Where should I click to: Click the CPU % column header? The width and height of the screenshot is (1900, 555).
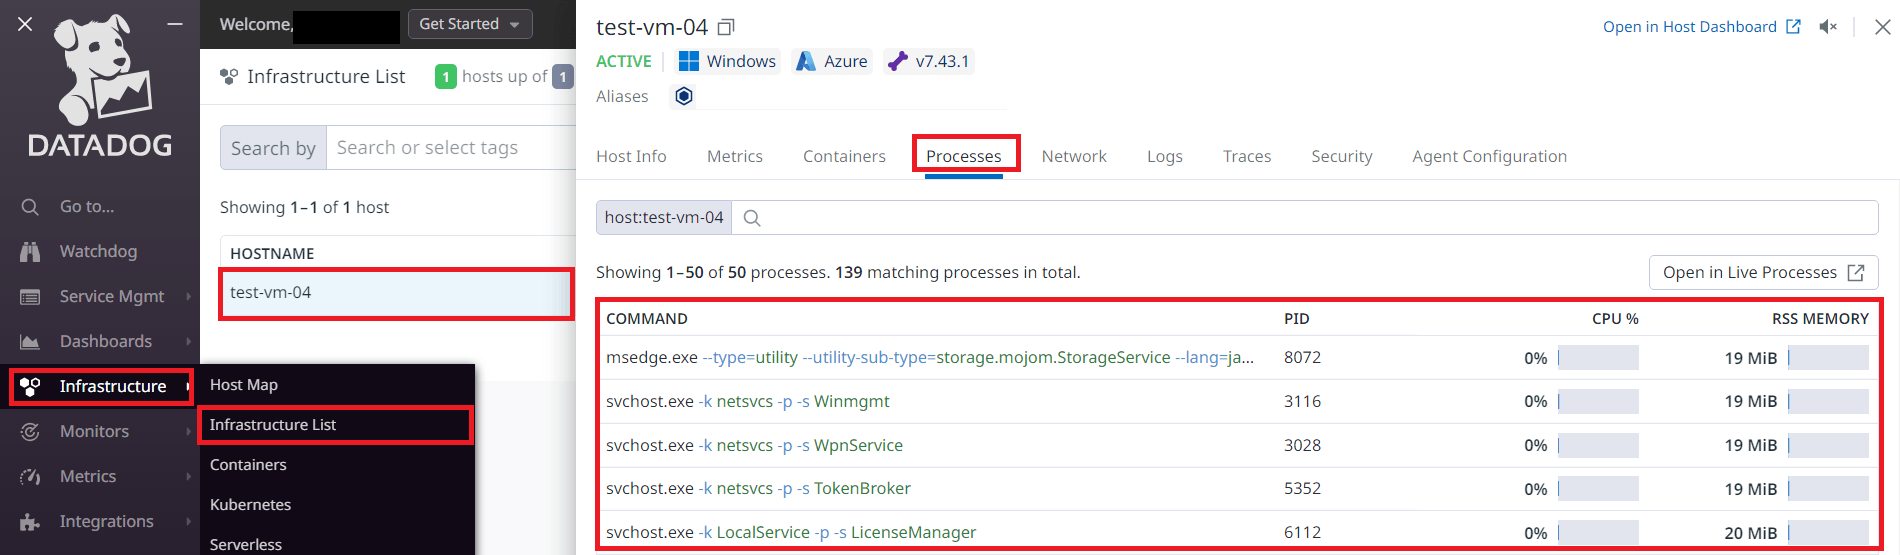click(x=1615, y=319)
